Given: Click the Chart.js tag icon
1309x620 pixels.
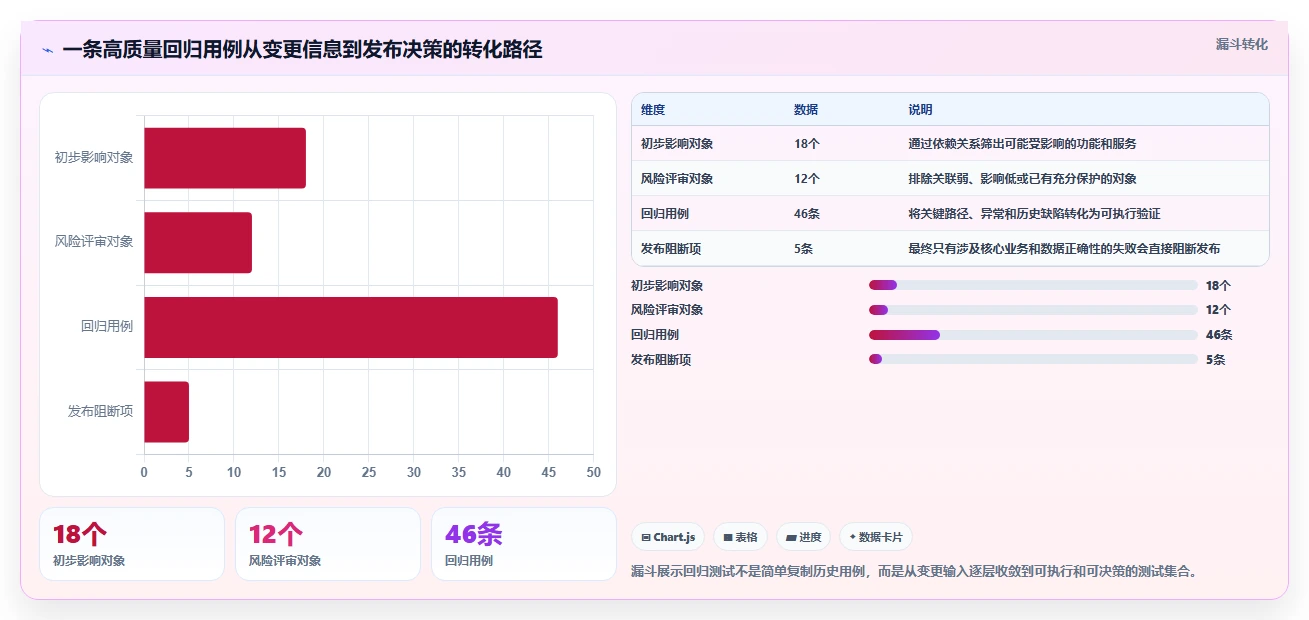Looking at the screenshot, I should [x=646, y=538].
